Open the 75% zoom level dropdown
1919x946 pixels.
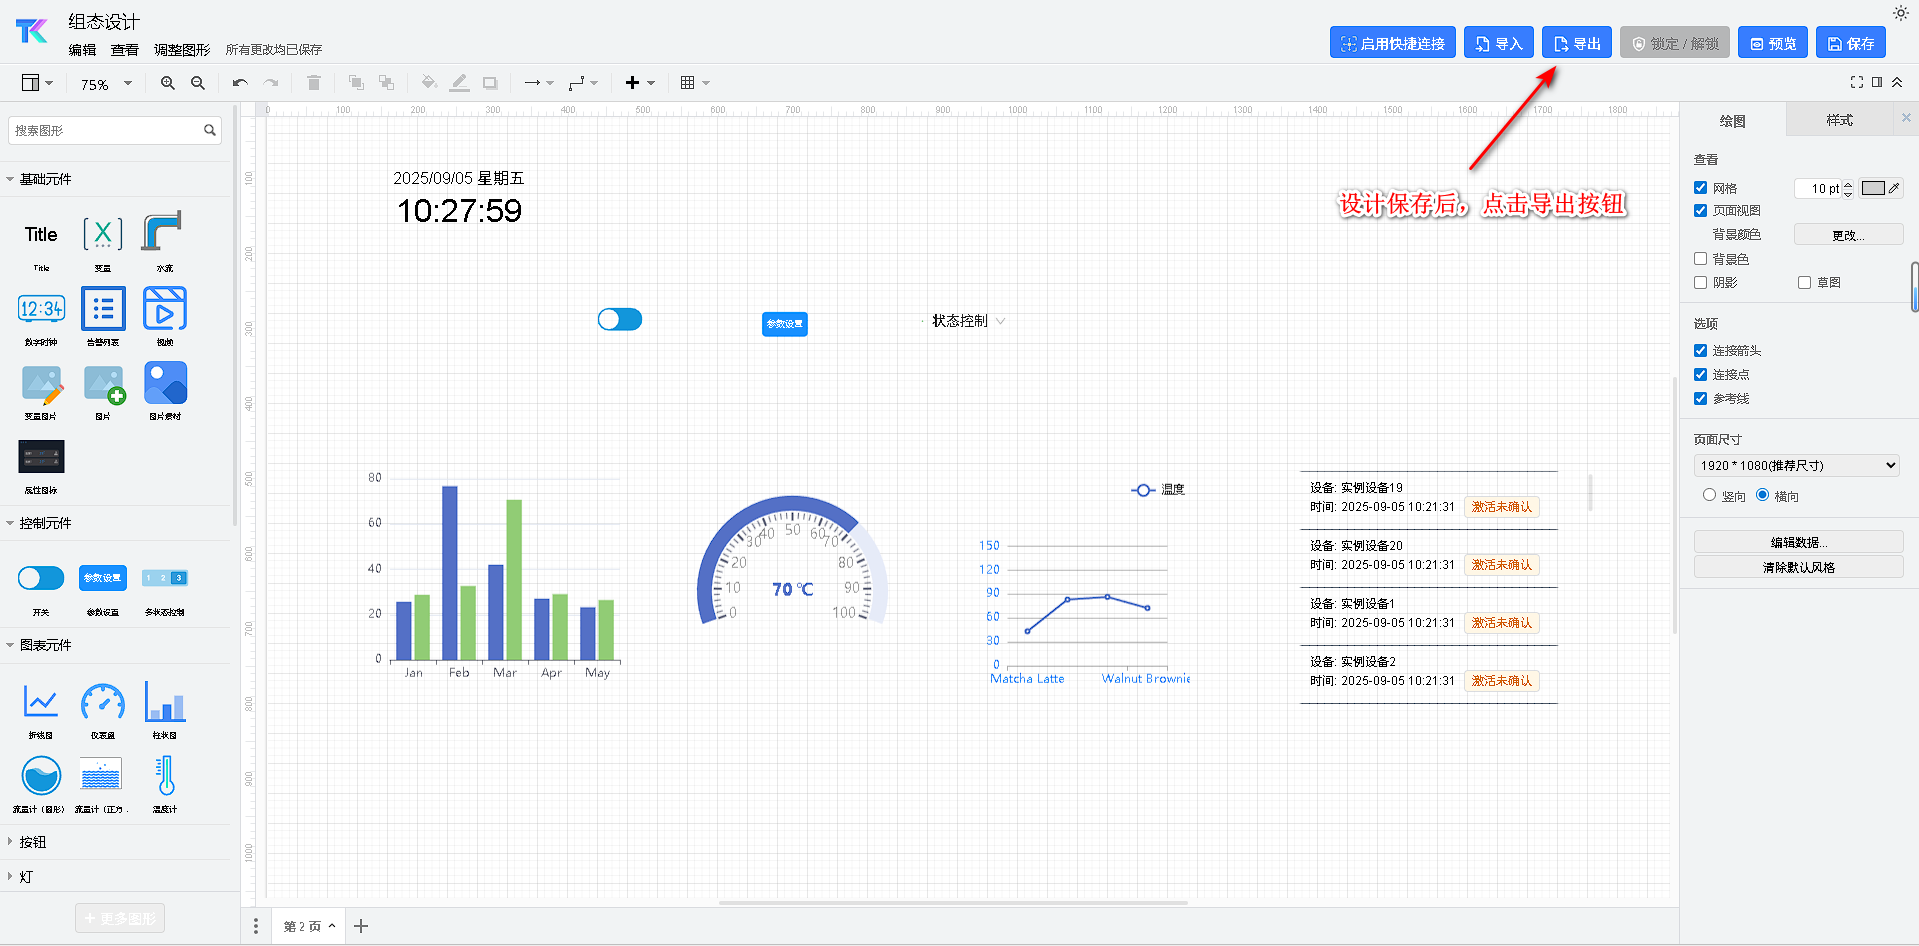106,84
